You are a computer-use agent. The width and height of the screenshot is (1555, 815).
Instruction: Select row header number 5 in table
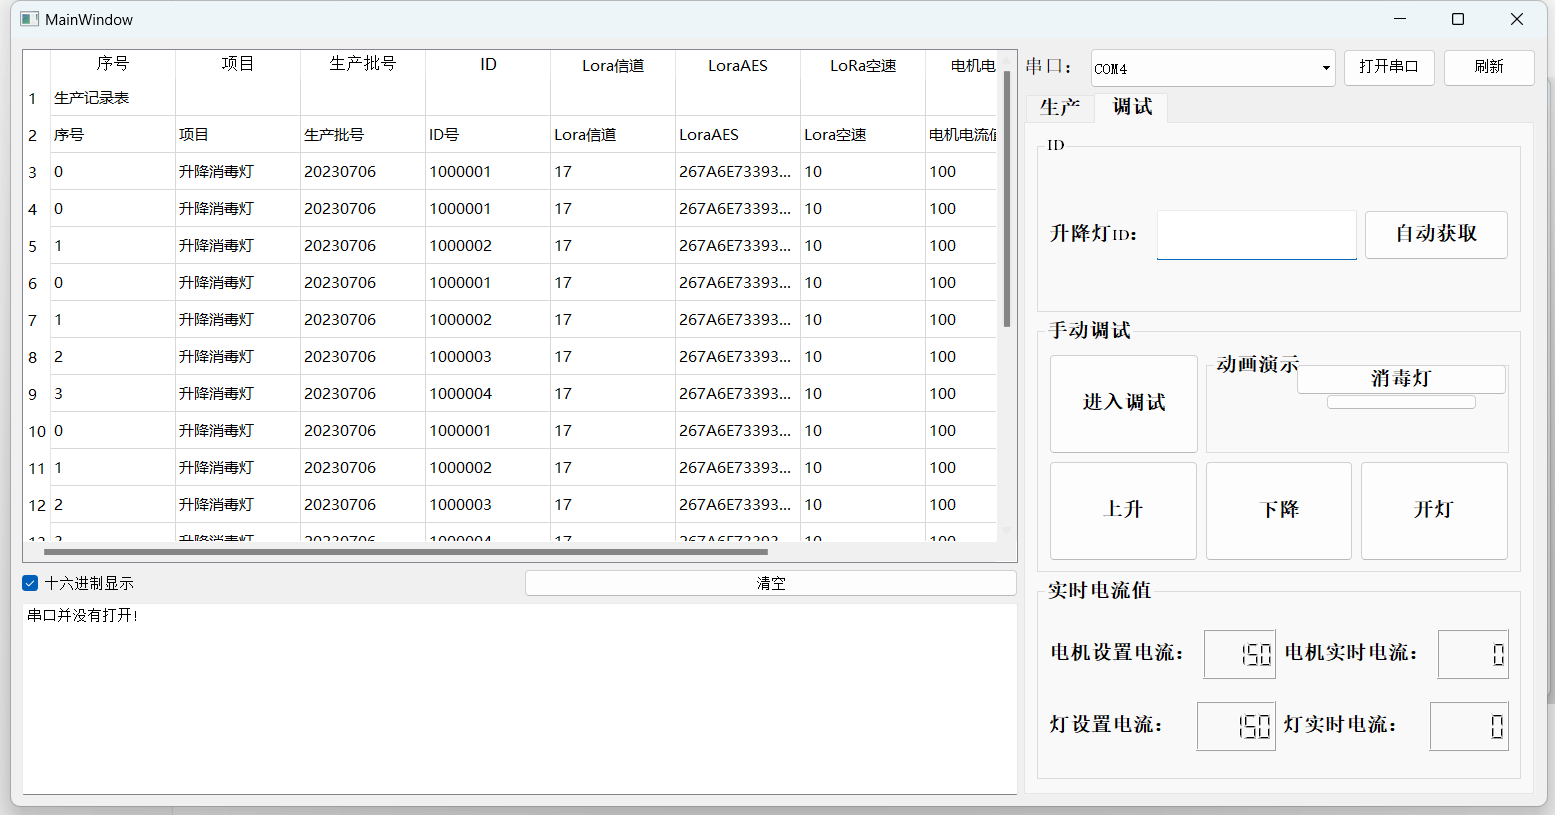pyautogui.click(x=33, y=246)
